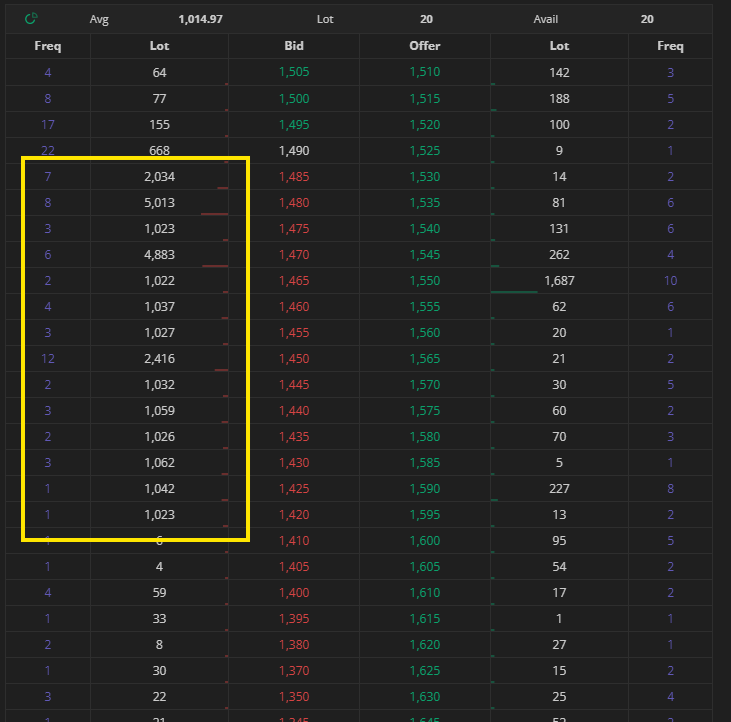Click the Bid column header
This screenshot has height=722, width=731.
[x=294, y=46]
